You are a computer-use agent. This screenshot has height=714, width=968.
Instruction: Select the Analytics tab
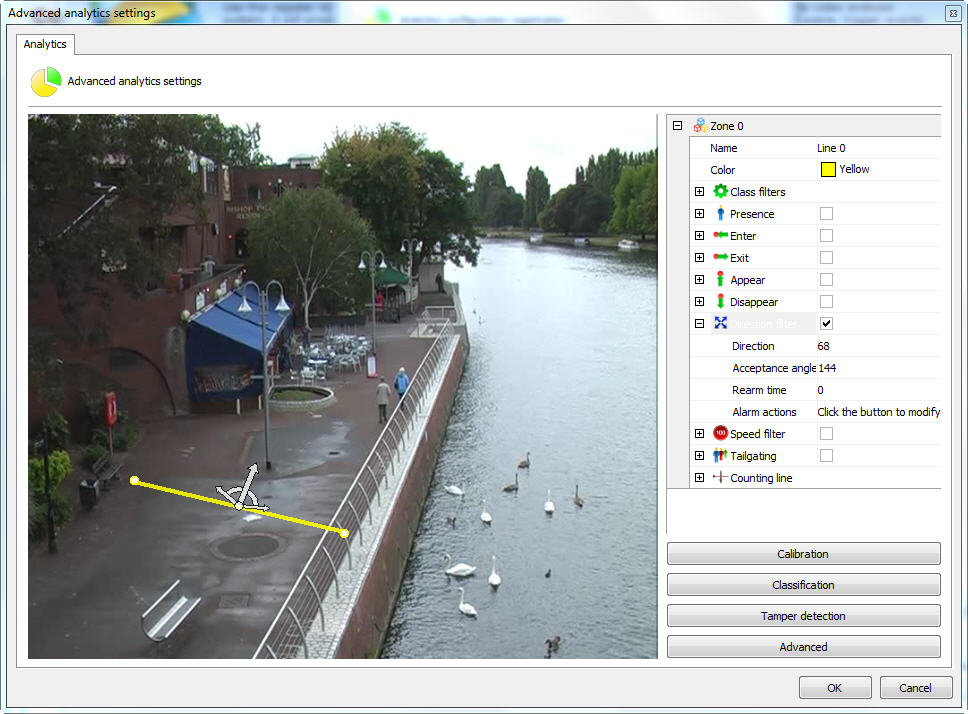(x=45, y=44)
